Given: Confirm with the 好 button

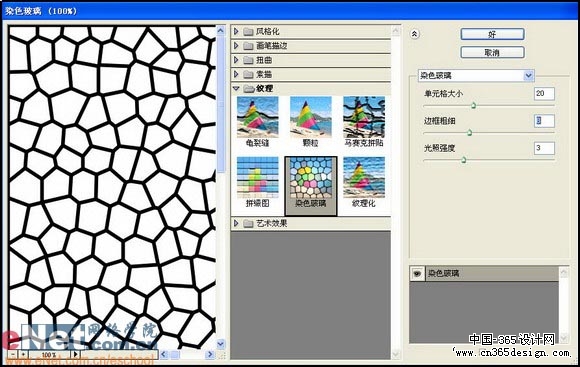Looking at the screenshot, I should 492,34.
